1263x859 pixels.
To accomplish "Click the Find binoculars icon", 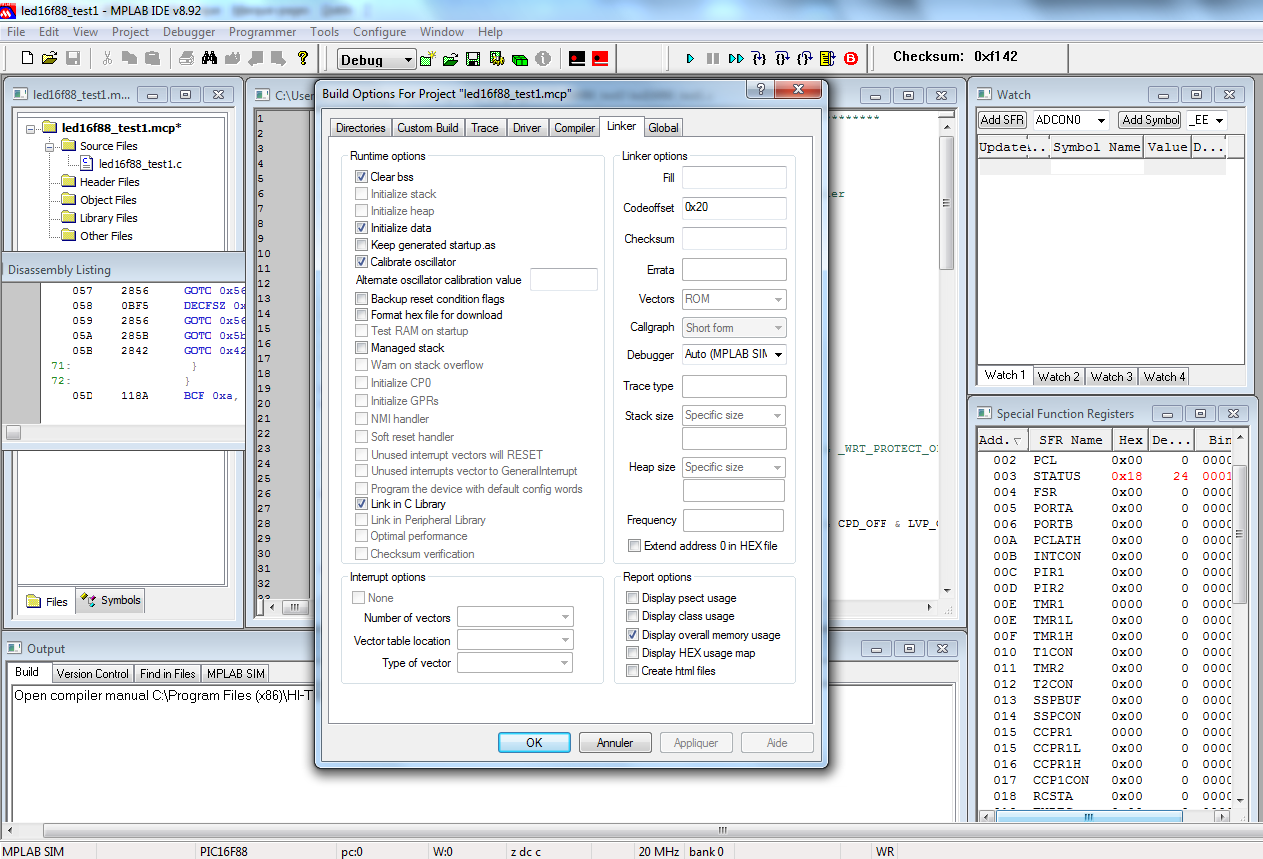I will click(x=209, y=59).
